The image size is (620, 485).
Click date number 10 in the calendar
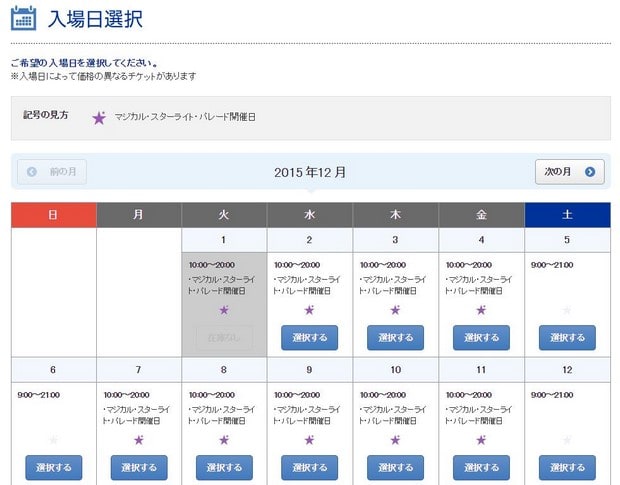tap(395, 370)
